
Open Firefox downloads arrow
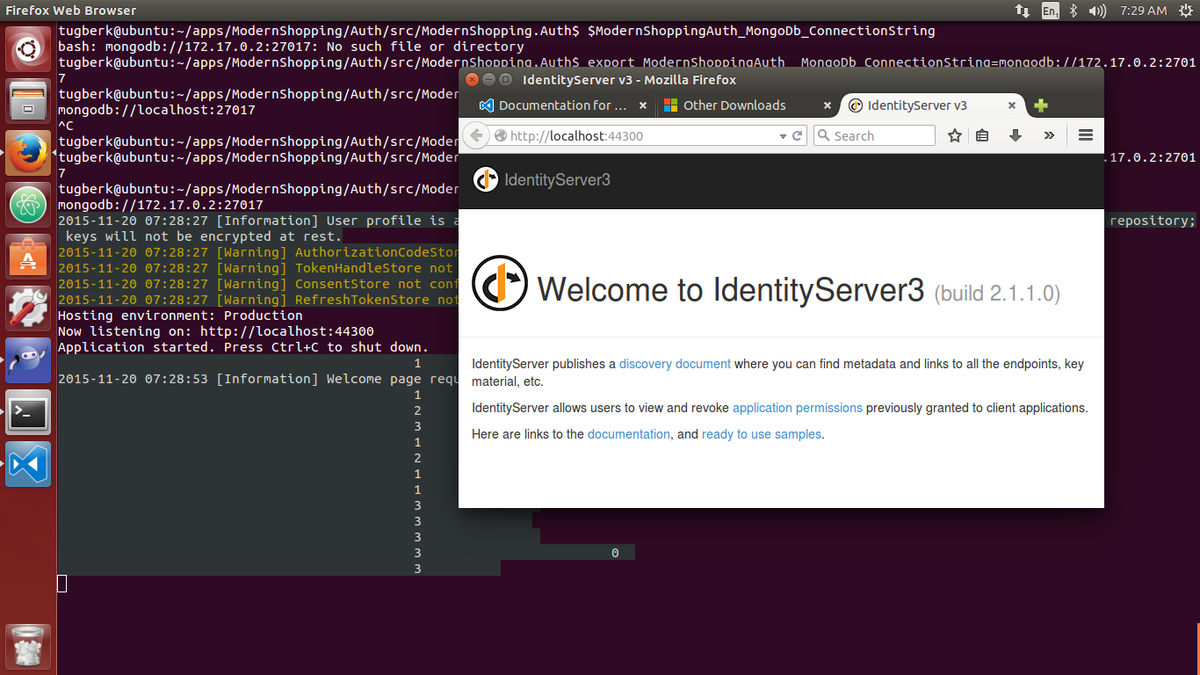[x=1015, y=135]
